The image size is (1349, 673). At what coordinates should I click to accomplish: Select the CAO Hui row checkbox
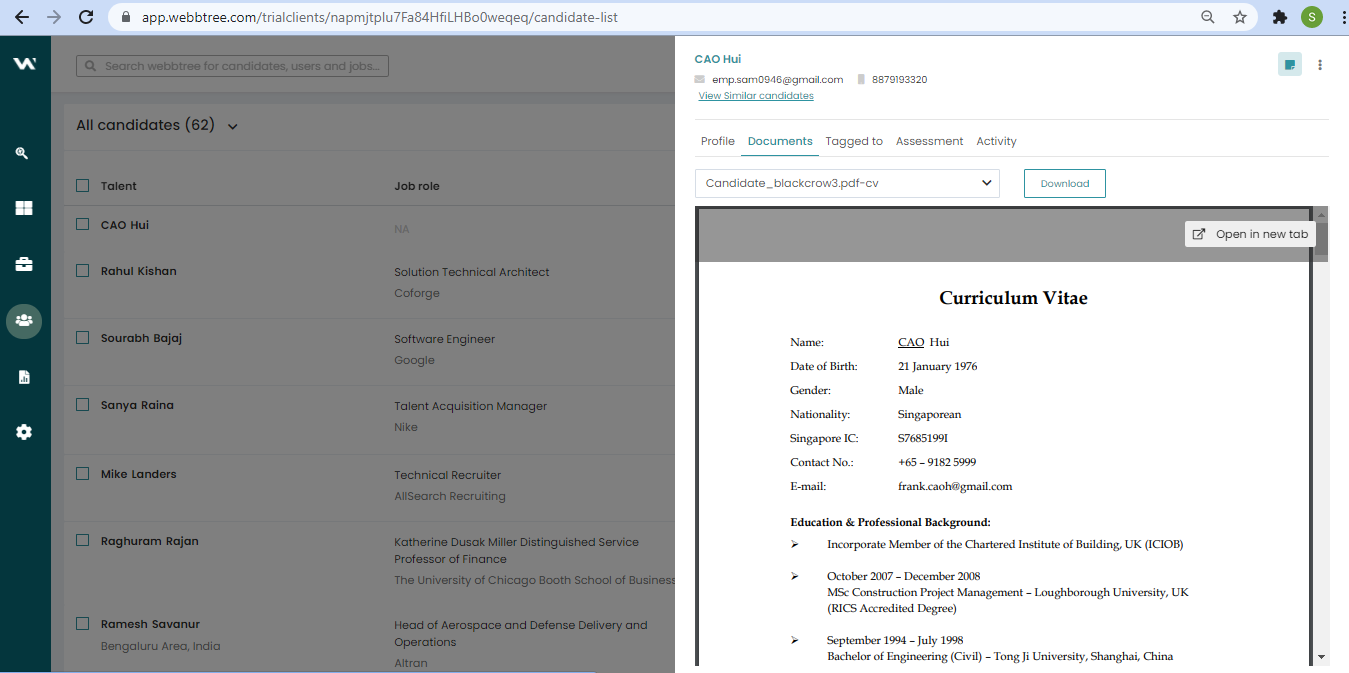click(83, 224)
